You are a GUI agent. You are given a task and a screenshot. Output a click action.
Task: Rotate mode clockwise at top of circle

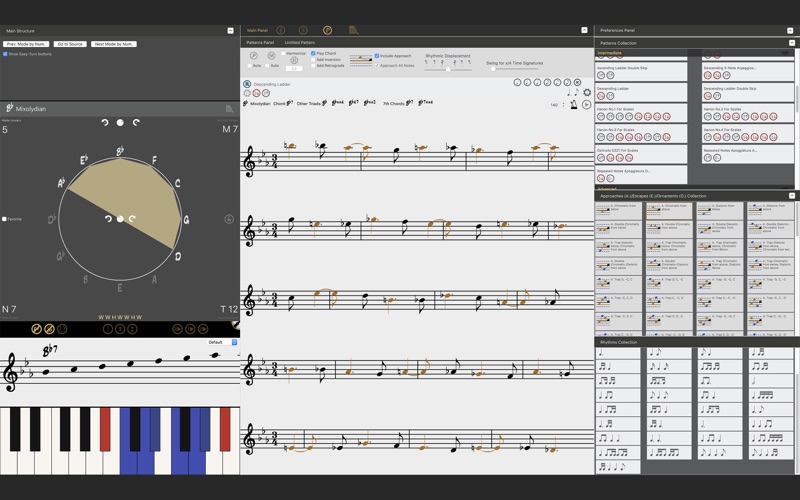tap(136, 122)
